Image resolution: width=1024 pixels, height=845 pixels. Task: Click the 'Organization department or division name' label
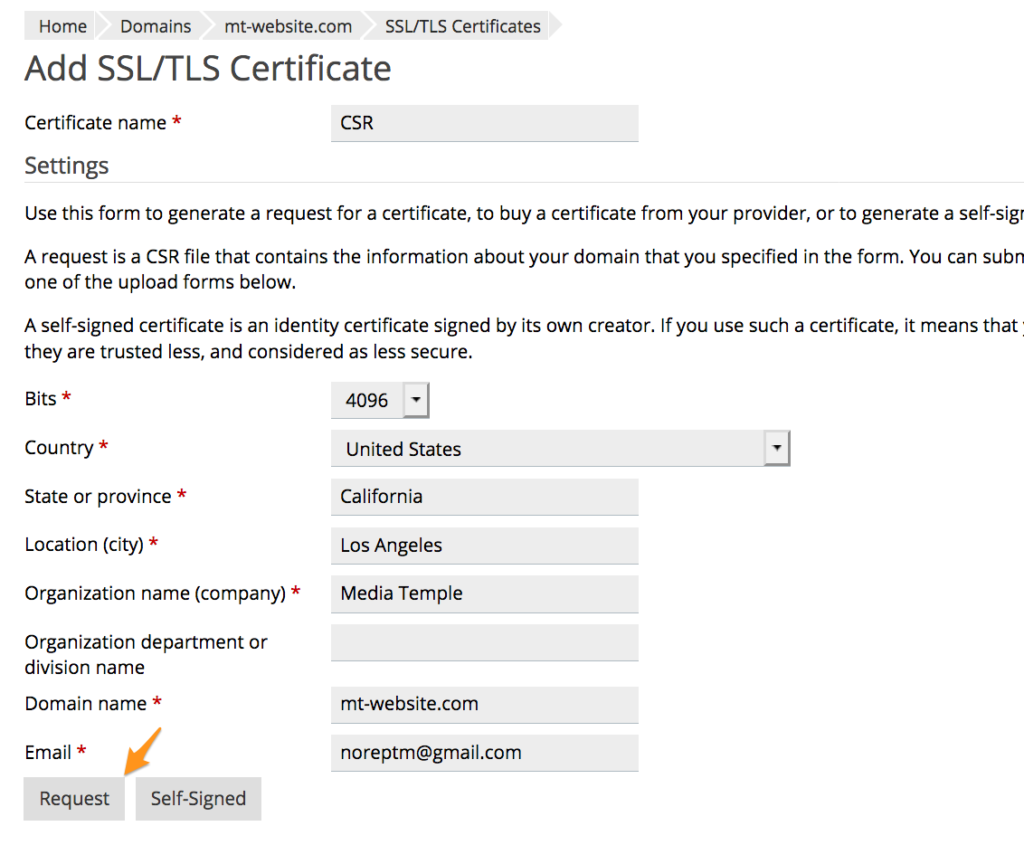145,654
